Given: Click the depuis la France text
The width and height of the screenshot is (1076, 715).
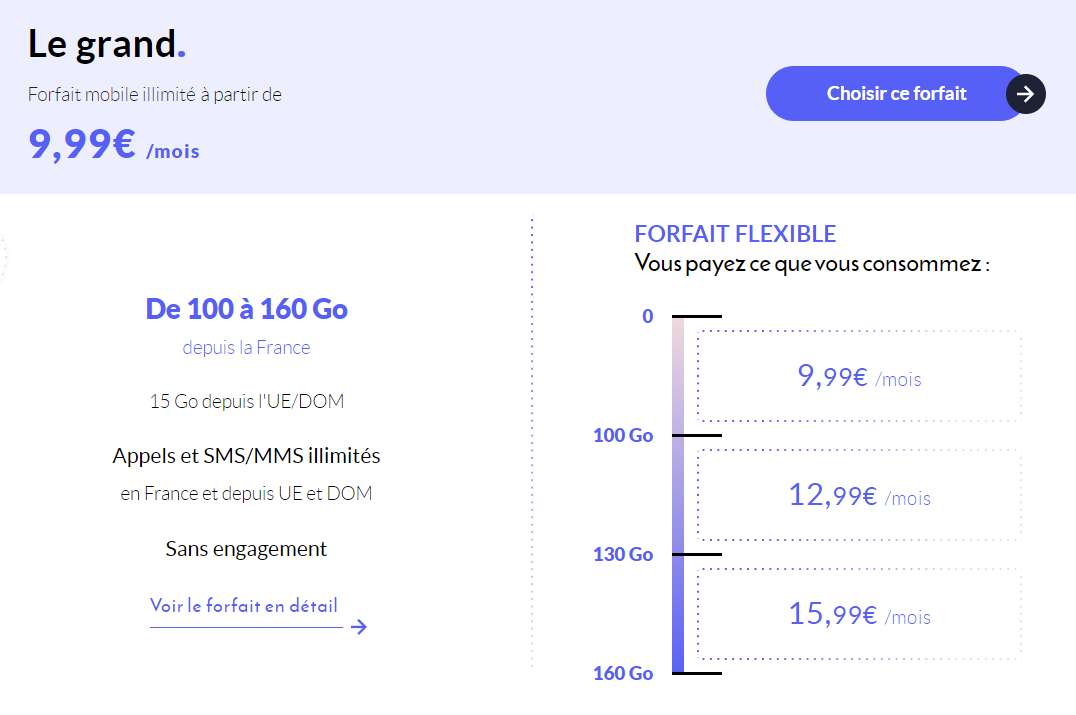Looking at the screenshot, I should click(x=246, y=348).
